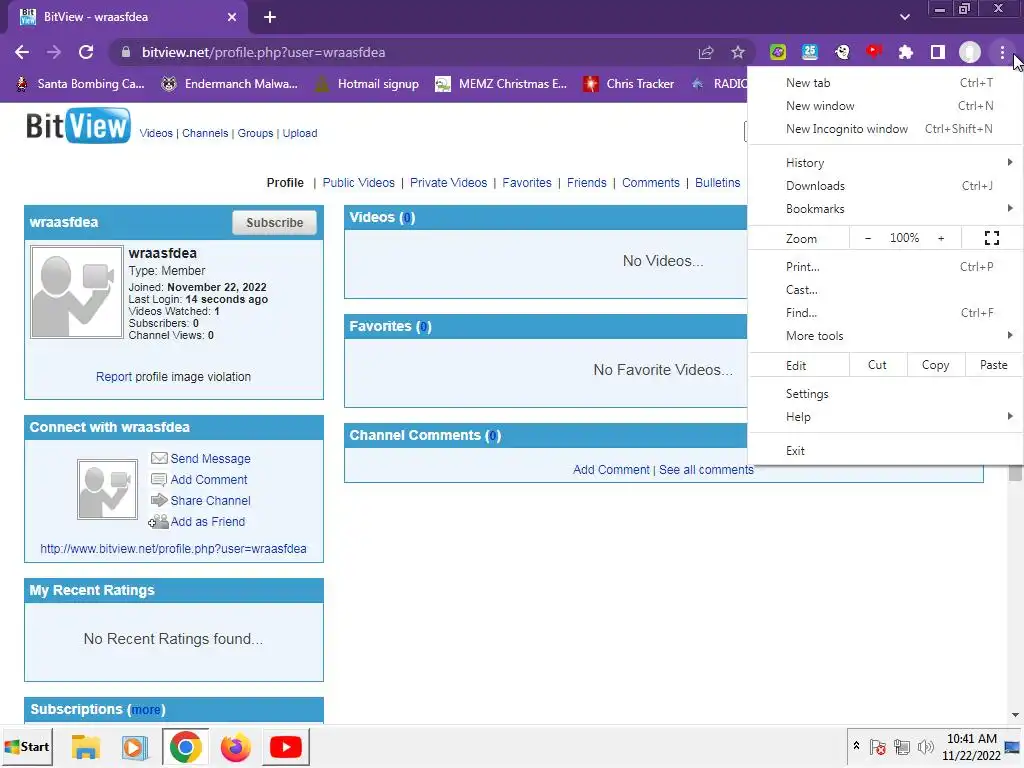Viewport: 1024px width, 768px height.
Task: Click the address bar URL field
Action: 405,52
